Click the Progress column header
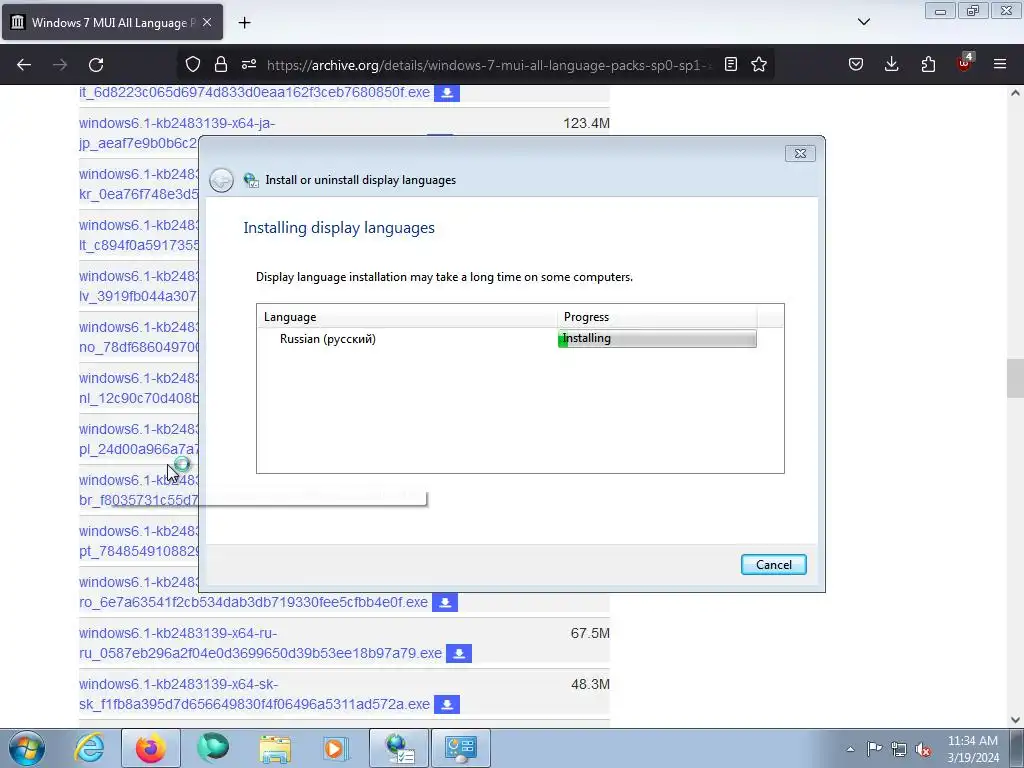The width and height of the screenshot is (1024, 768). (x=657, y=317)
